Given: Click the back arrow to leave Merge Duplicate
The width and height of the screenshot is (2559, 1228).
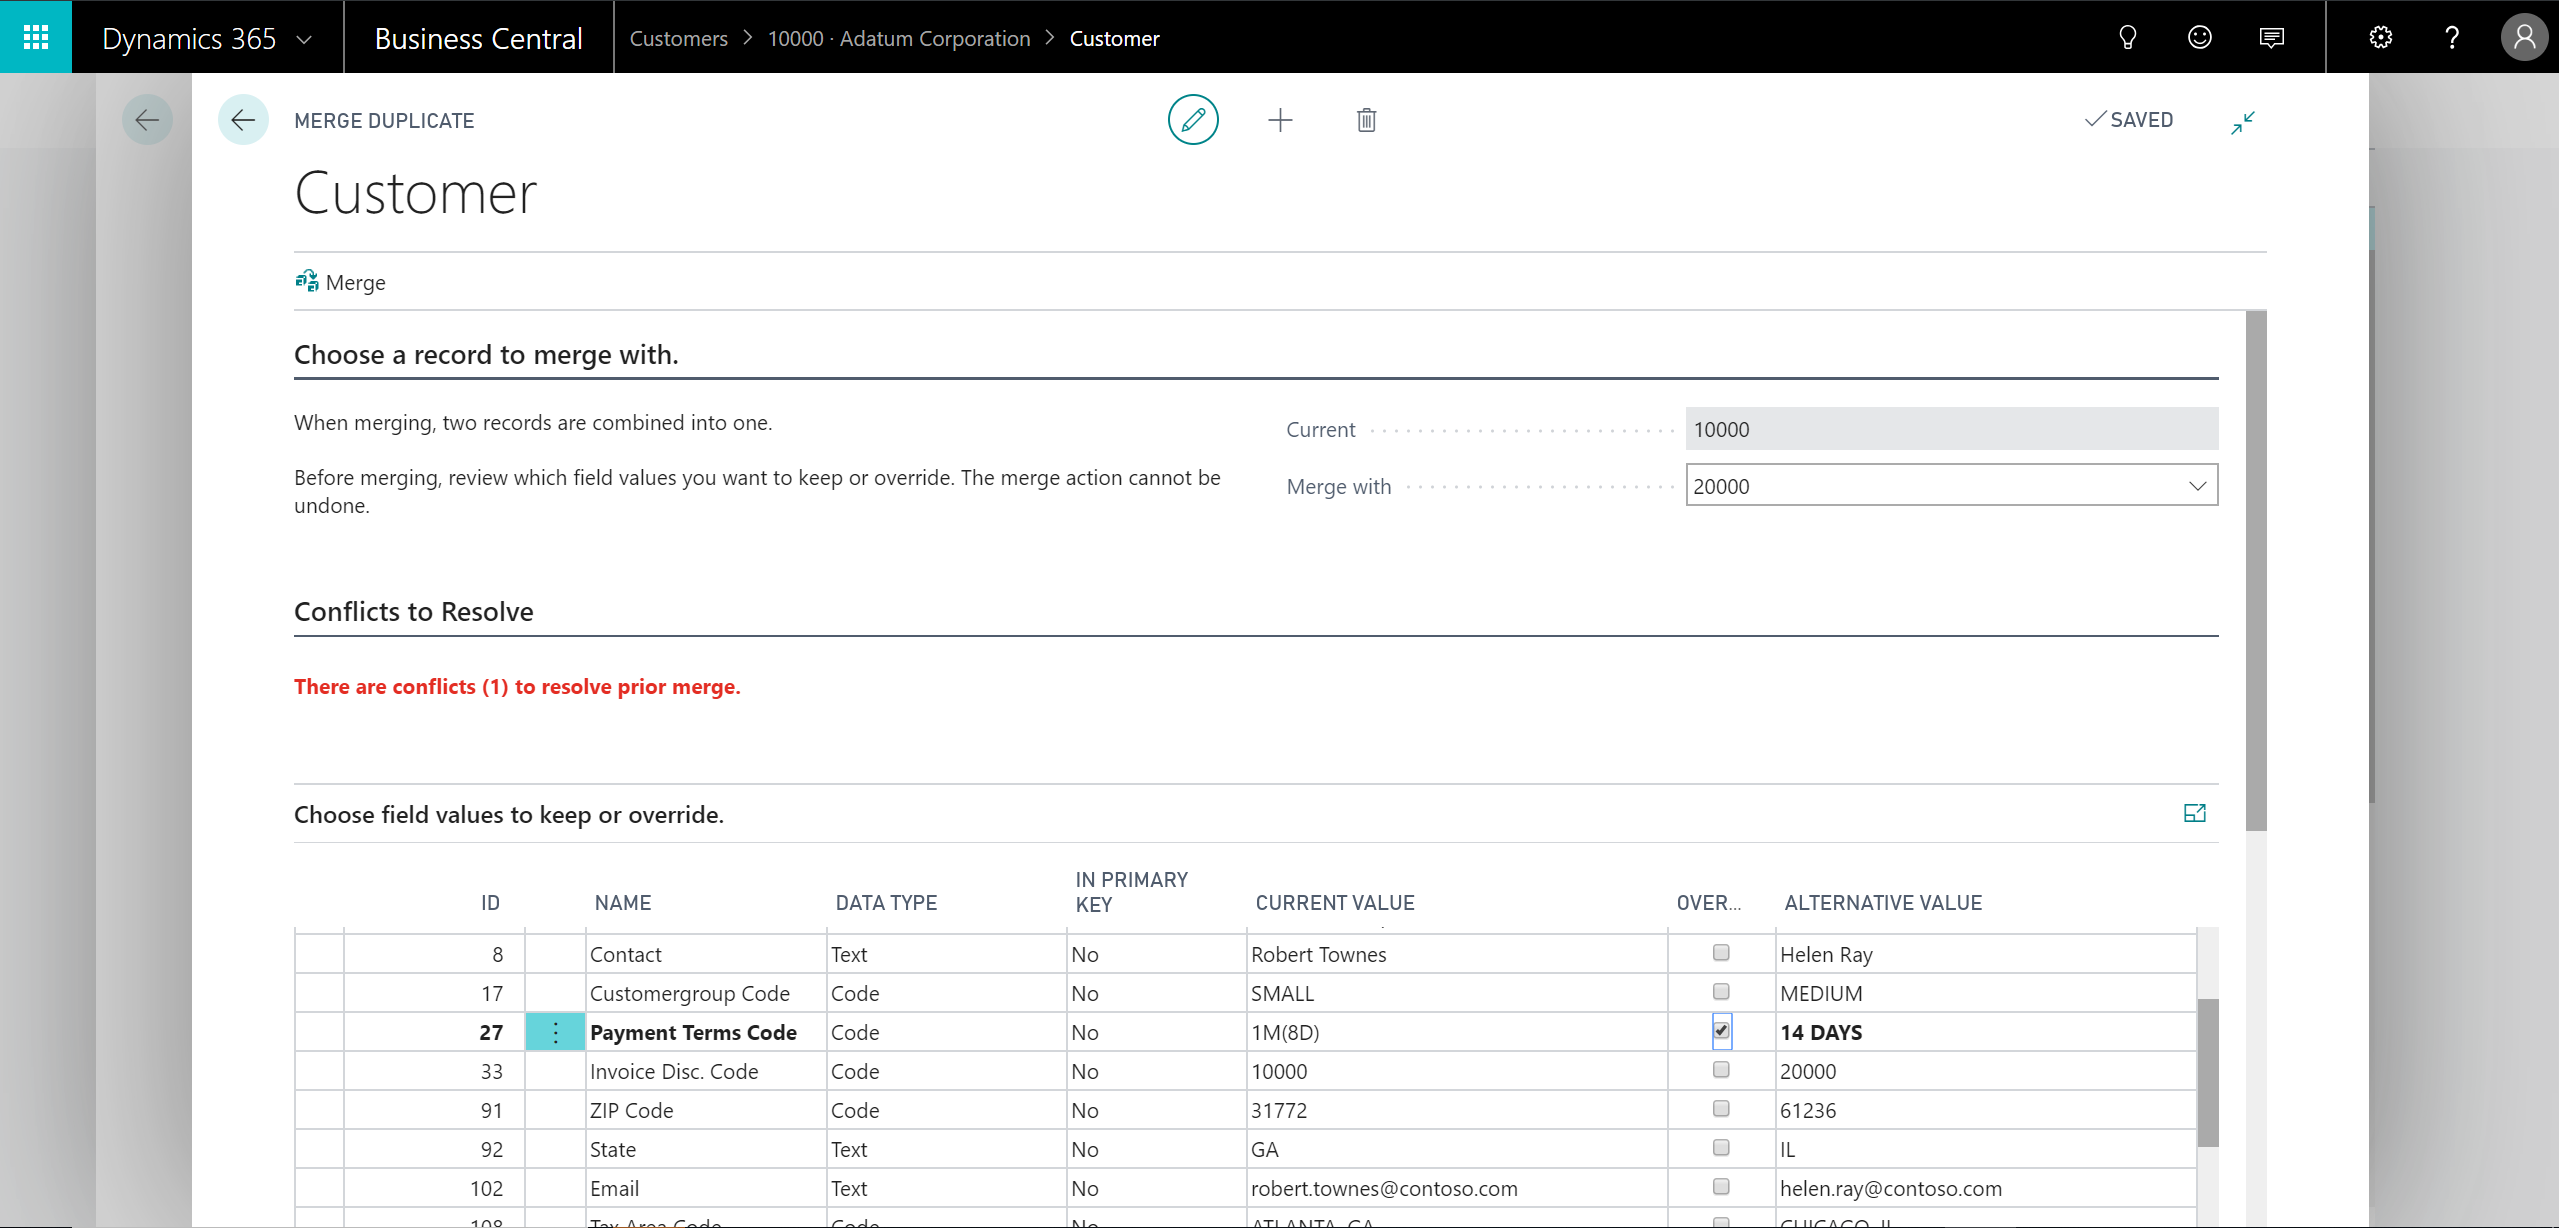Looking at the screenshot, I should tap(243, 119).
